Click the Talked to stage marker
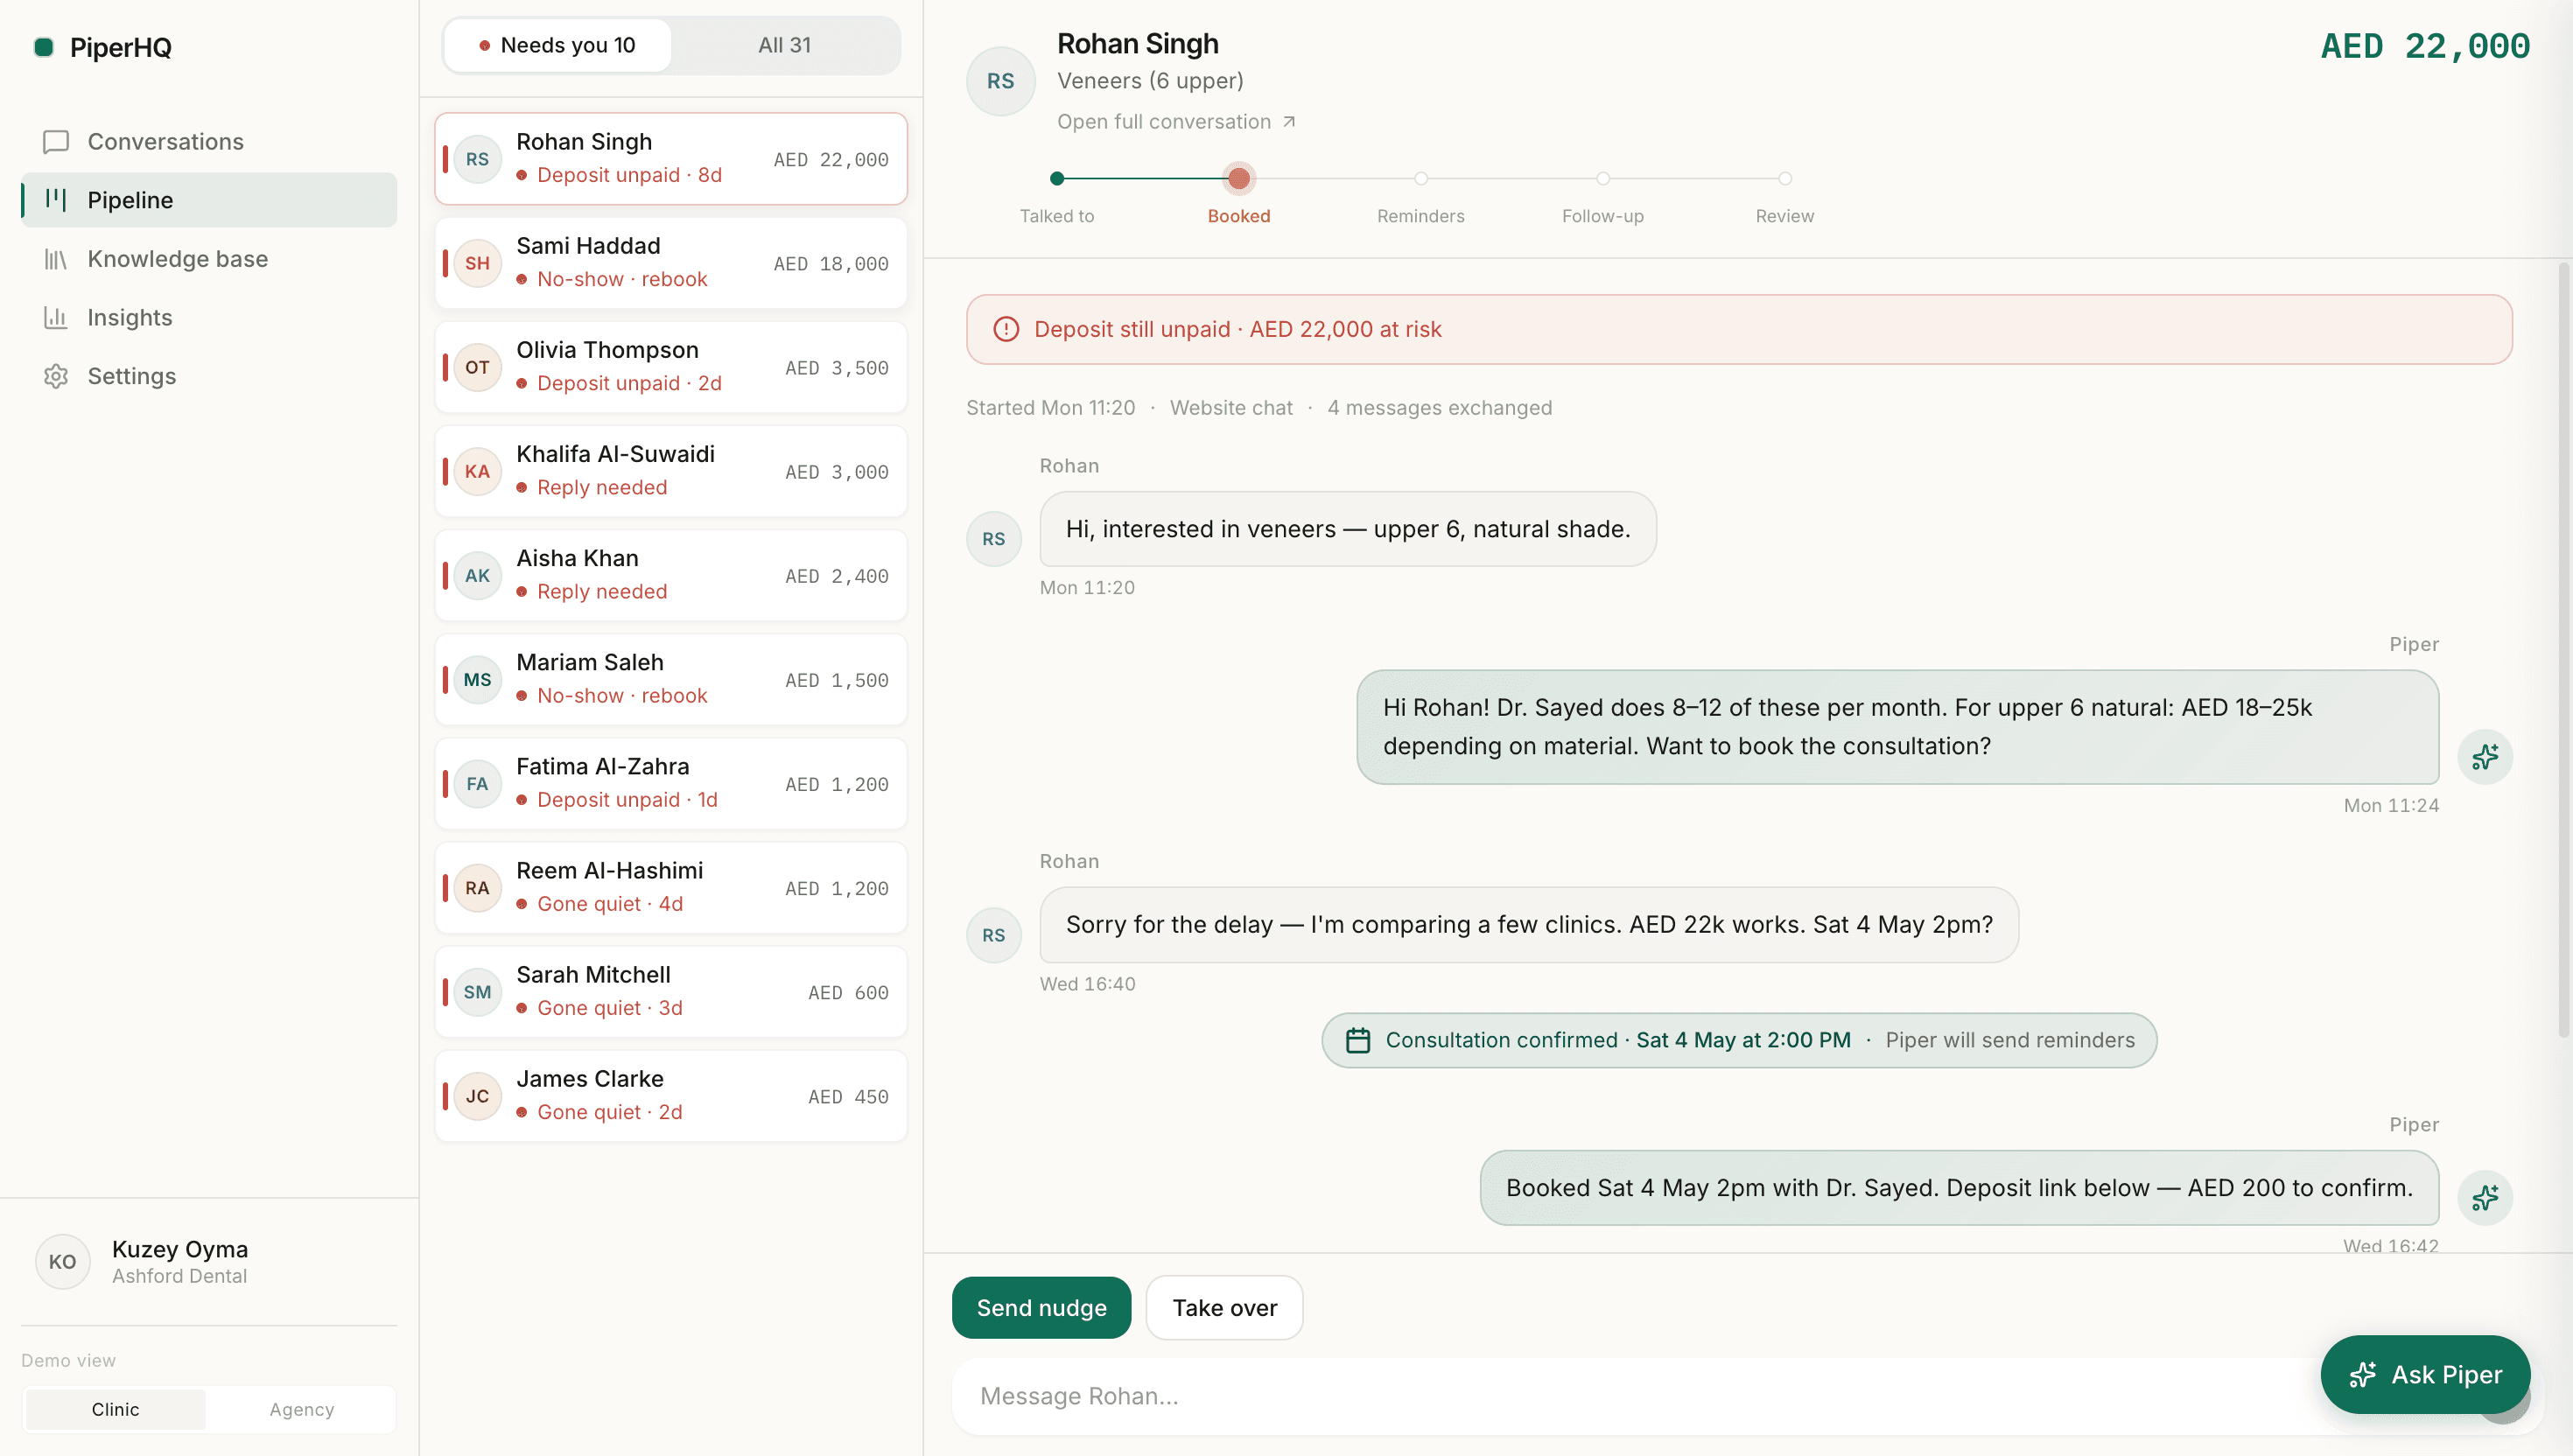 tap(1057, 179)
